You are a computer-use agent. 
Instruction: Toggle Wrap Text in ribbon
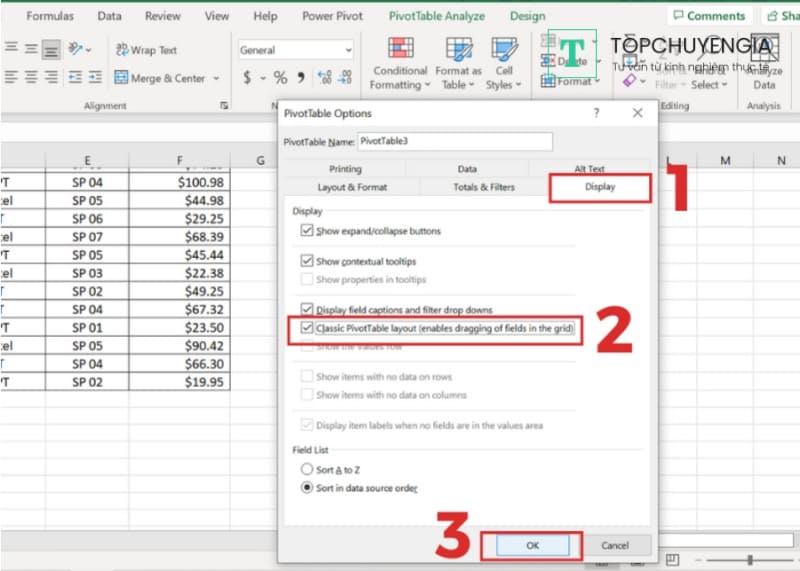click(x=122, y=50)
